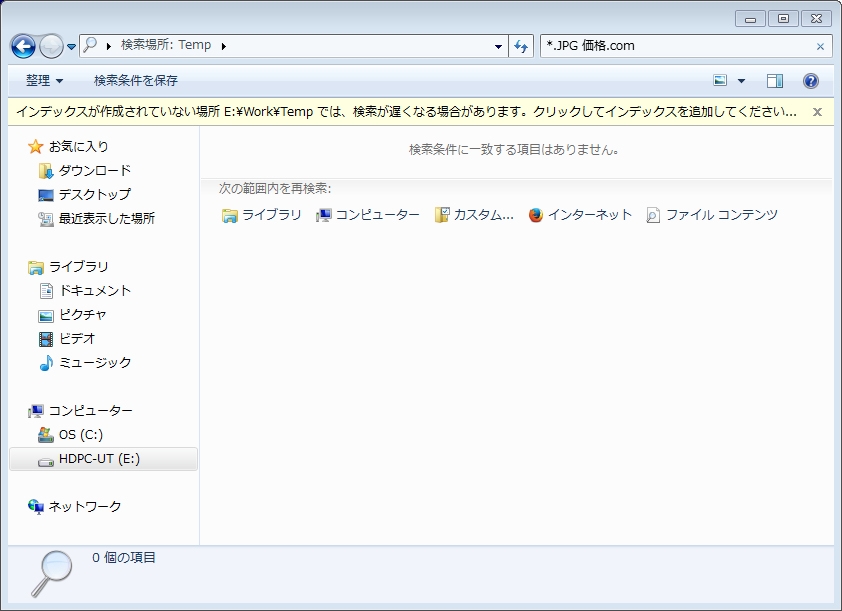842x611 pixels.
Task: Click the network globe icon
Action: coord(36,507)
